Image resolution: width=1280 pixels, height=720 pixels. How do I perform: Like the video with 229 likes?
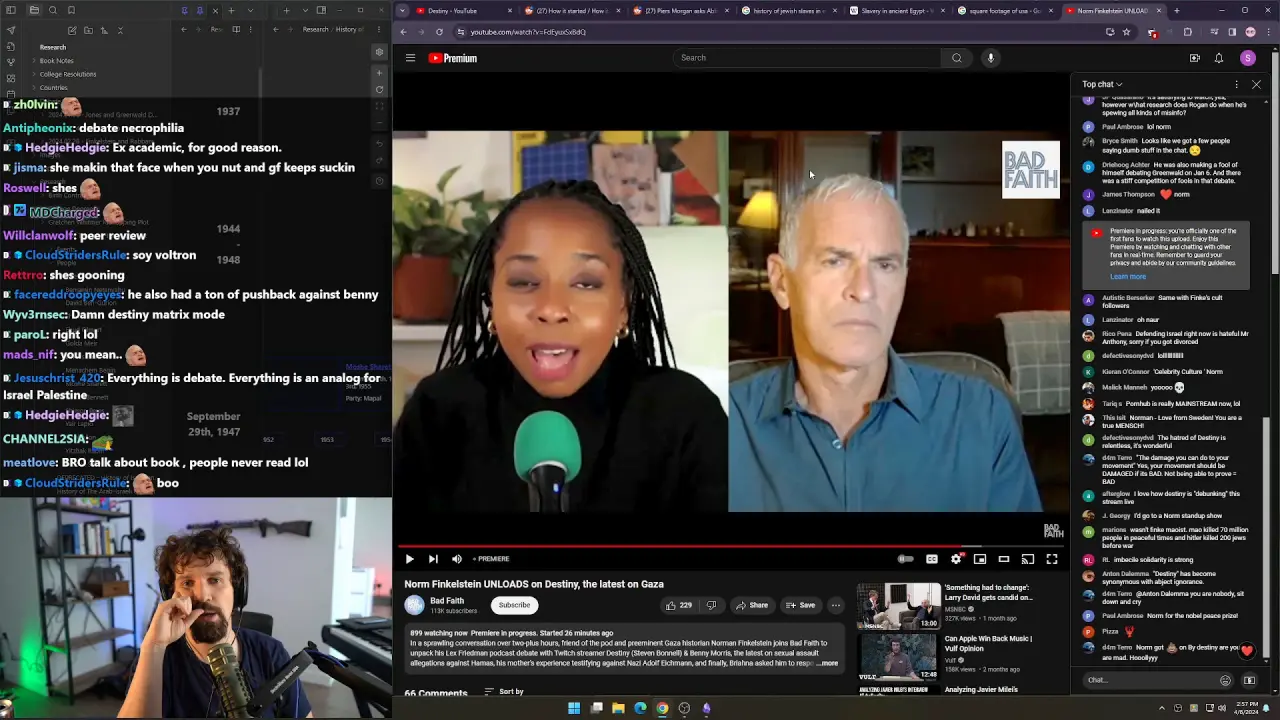(x=679, y=605)
